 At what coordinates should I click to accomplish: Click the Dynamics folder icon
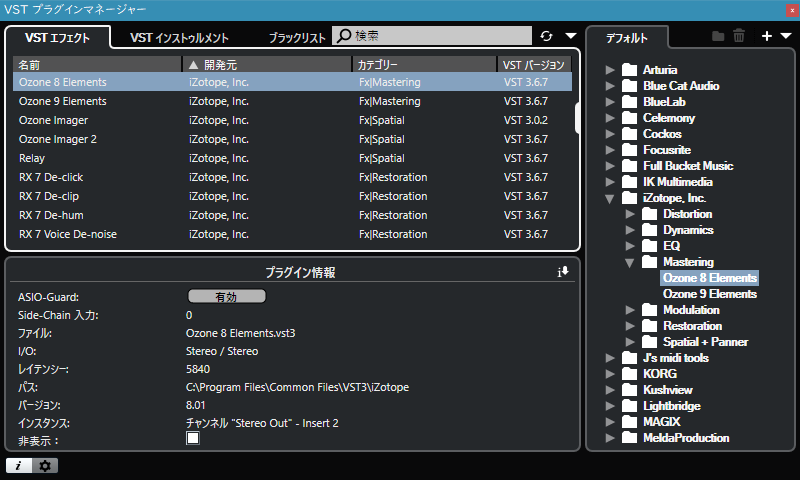click(649, 230)
